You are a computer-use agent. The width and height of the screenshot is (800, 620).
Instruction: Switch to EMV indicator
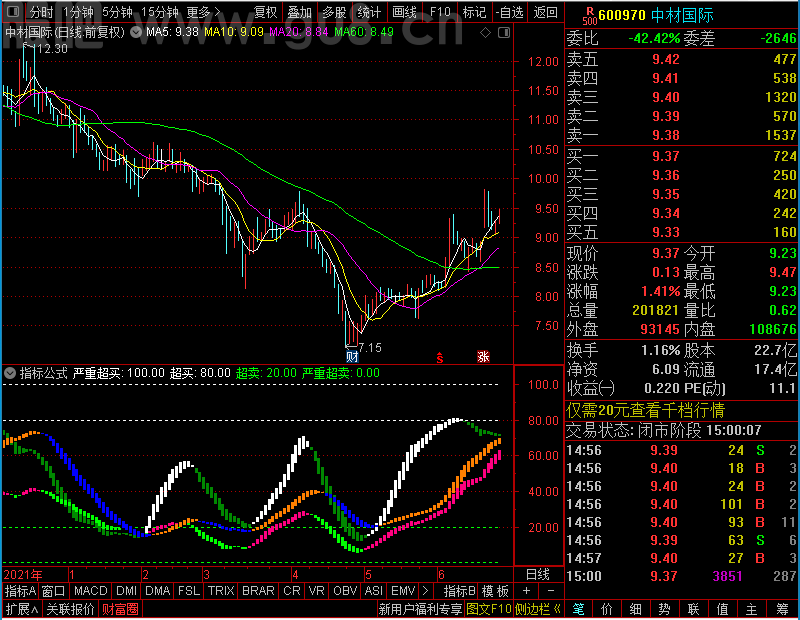click(x=403, y=591)
